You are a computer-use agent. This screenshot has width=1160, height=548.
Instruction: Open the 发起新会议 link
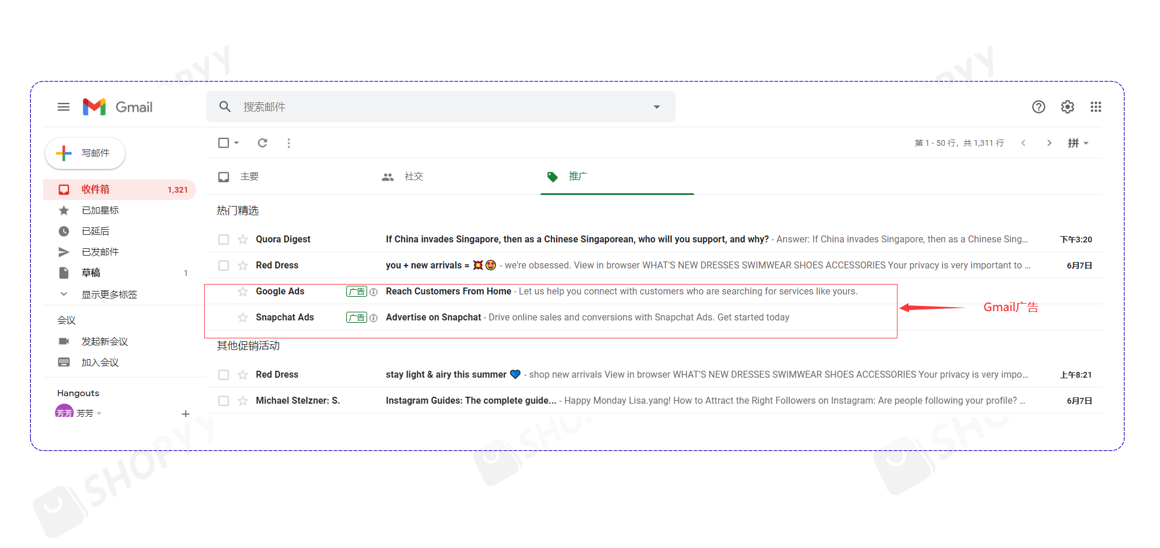pyautogui.click(x=104, y=342)
